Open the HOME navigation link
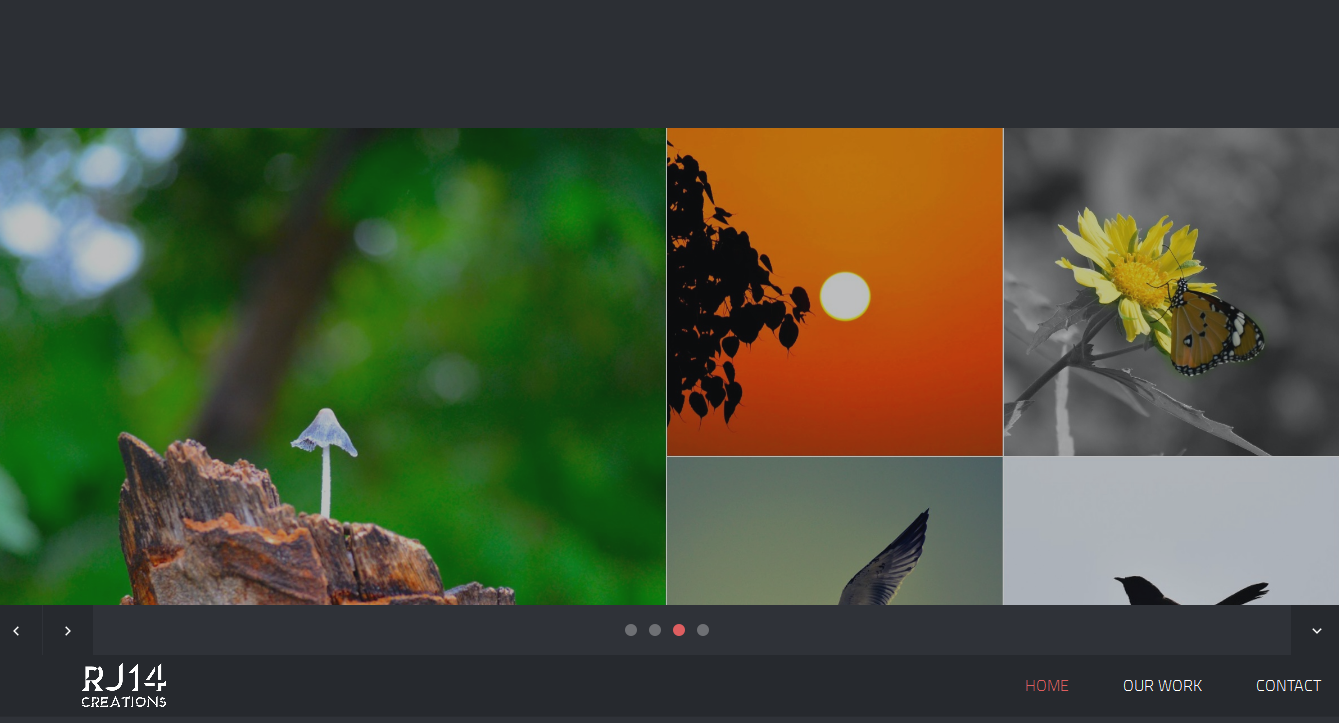The width and height of the screenshot is (1339, 723). (1046, 686)
